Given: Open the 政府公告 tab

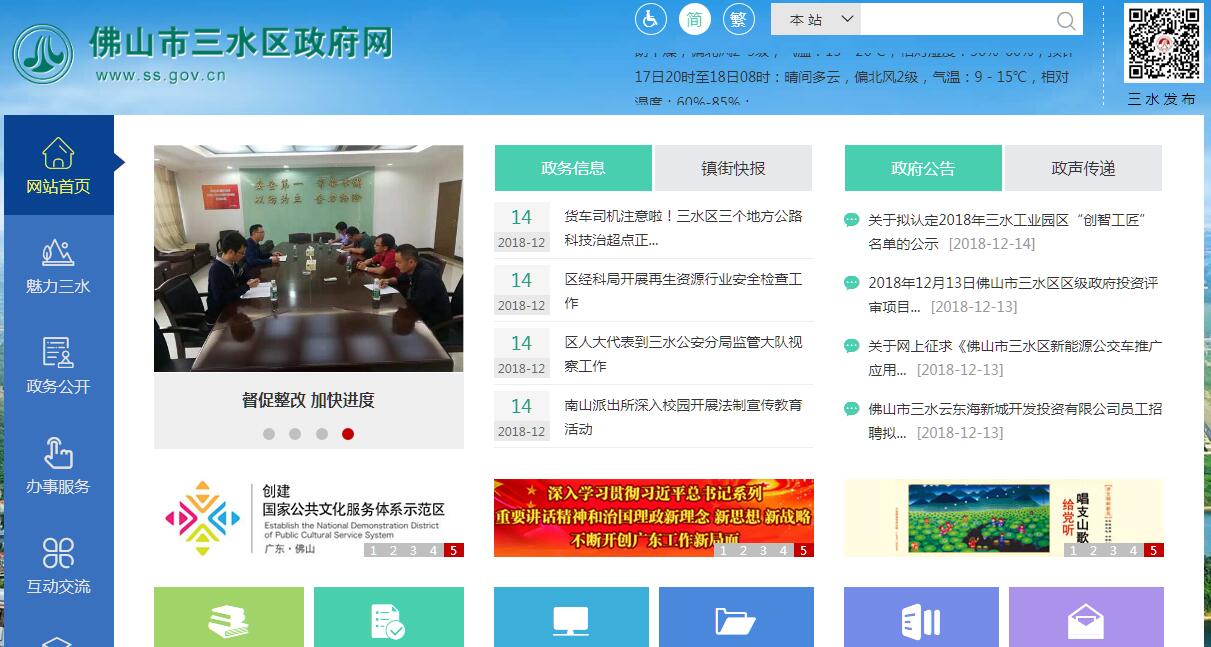Looking at the screenshot, I should [923, 168].
